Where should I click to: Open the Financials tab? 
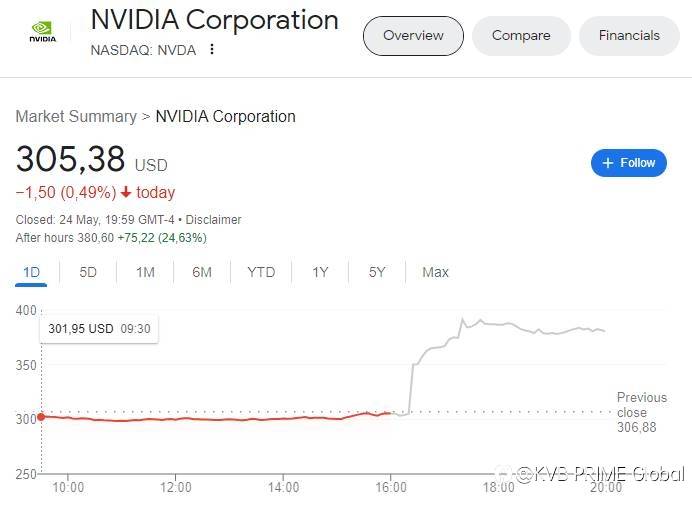tap(629, 36)
